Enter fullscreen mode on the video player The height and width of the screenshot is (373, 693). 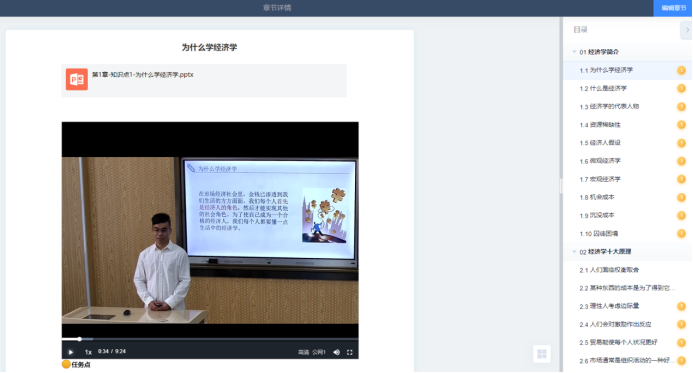click(x=350, y=352)
